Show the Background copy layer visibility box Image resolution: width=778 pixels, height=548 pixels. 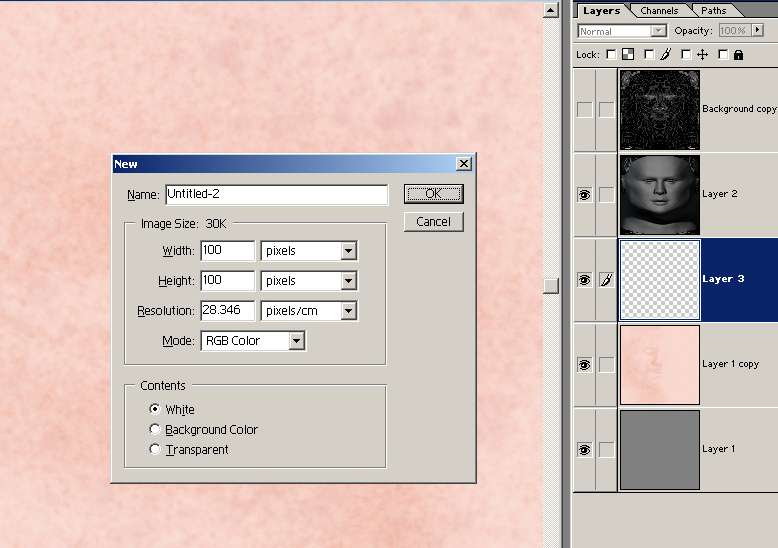point(585,110)
